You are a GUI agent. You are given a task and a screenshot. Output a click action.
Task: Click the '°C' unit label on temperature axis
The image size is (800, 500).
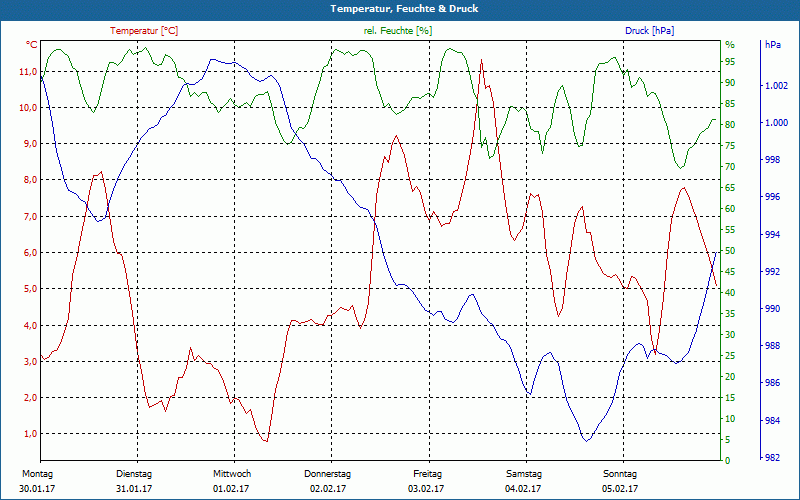coord(31,45)
